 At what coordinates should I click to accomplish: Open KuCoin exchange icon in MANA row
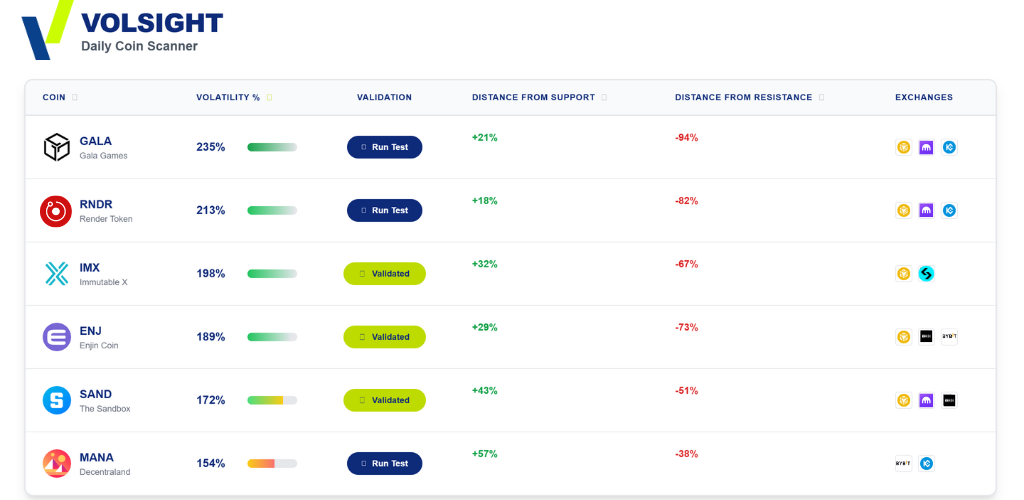pos(926,463)
